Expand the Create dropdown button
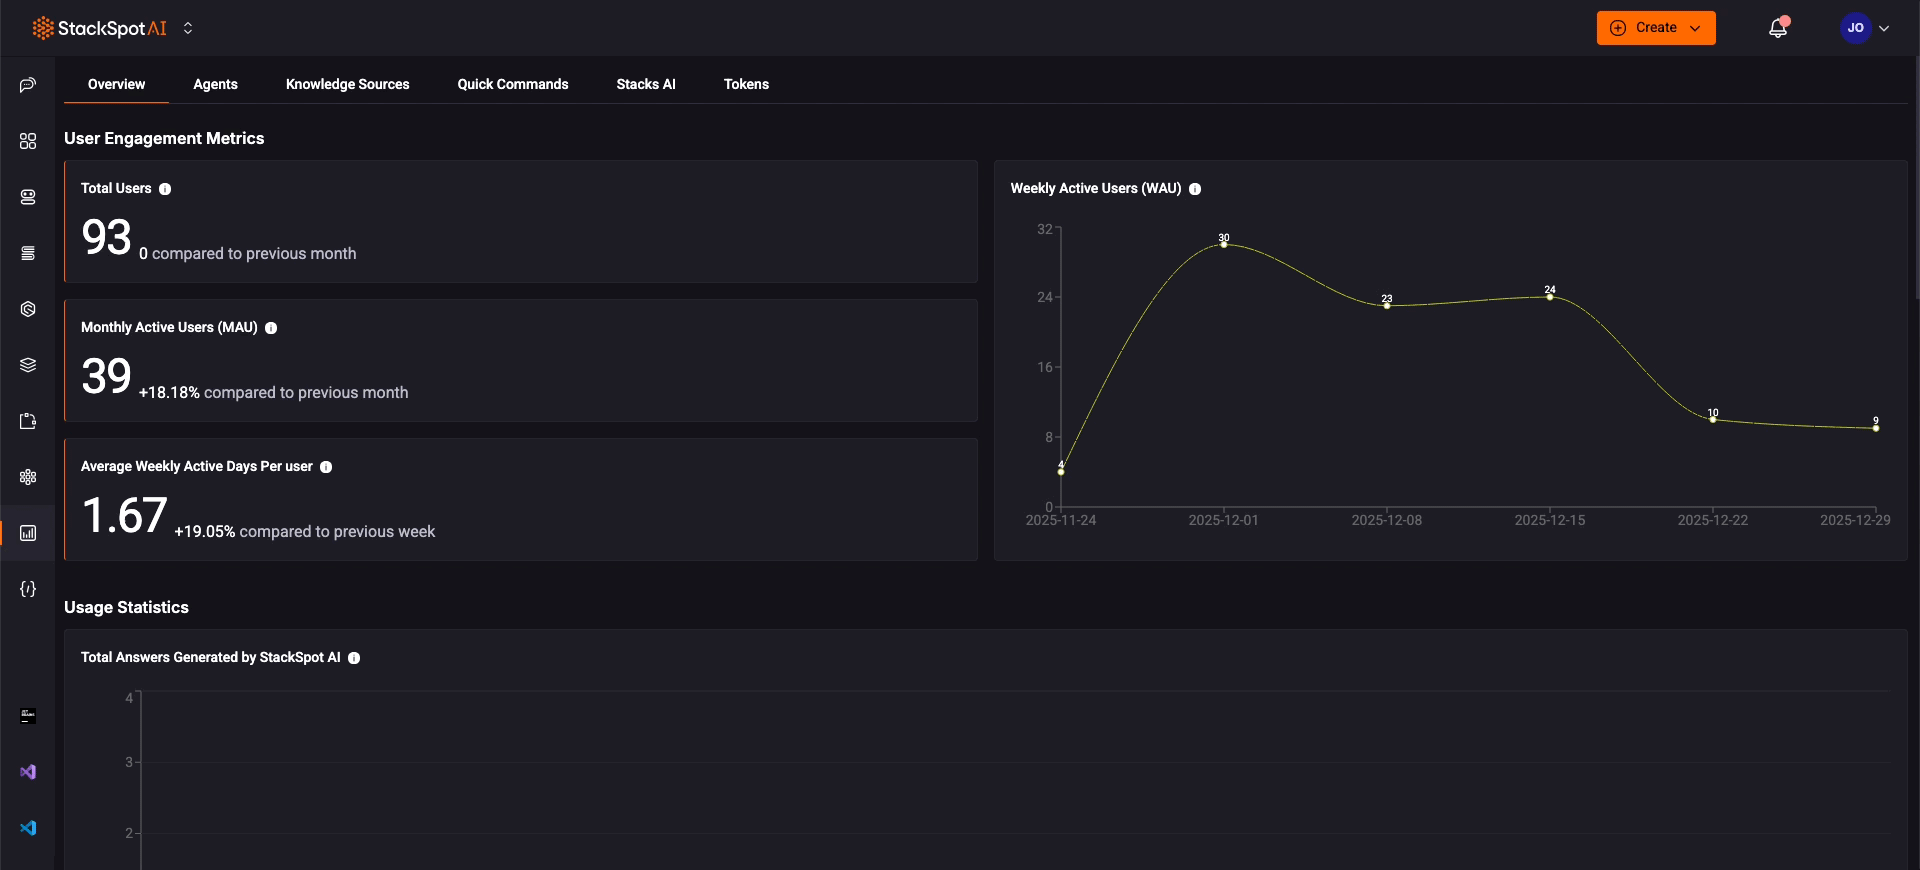Image resolution: width=1920 pixels, height=870 pixels. tap(1656, 28)
